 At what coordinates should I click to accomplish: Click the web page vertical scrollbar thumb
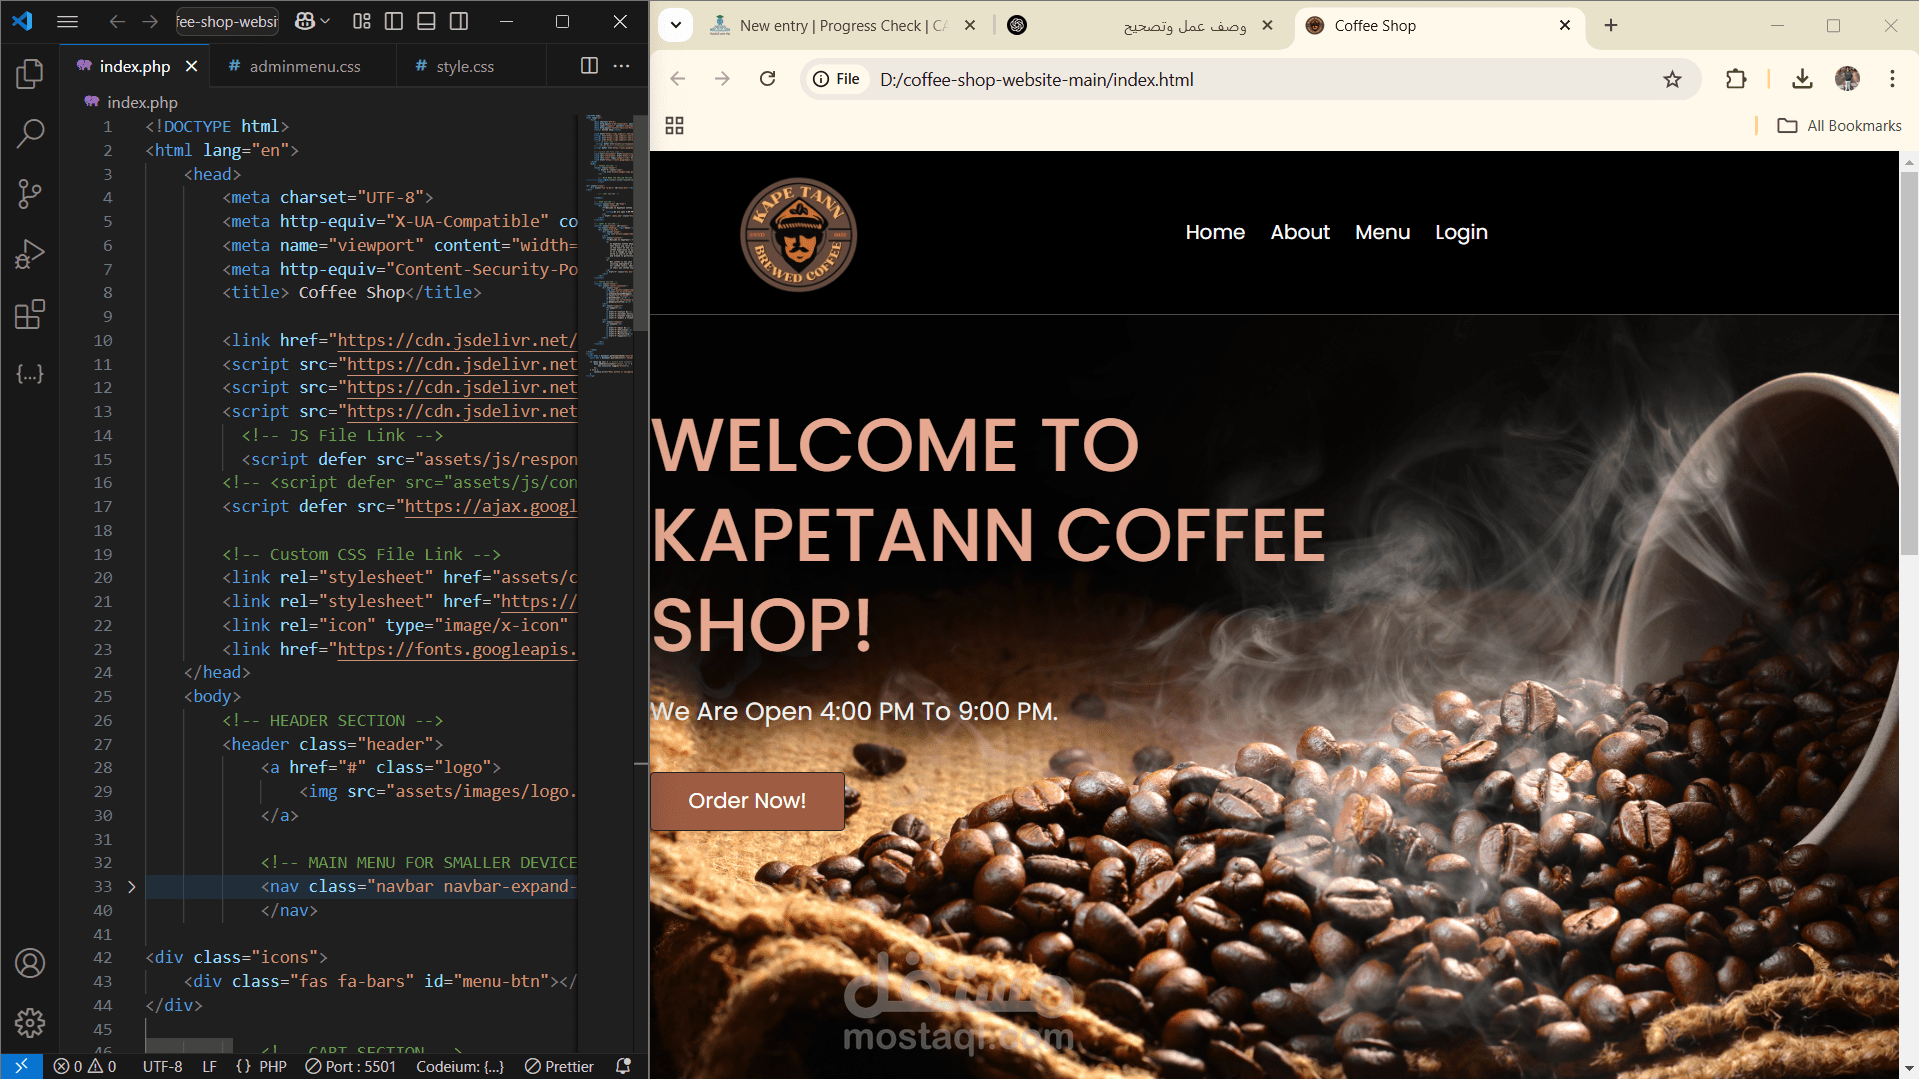point(1909,363)
